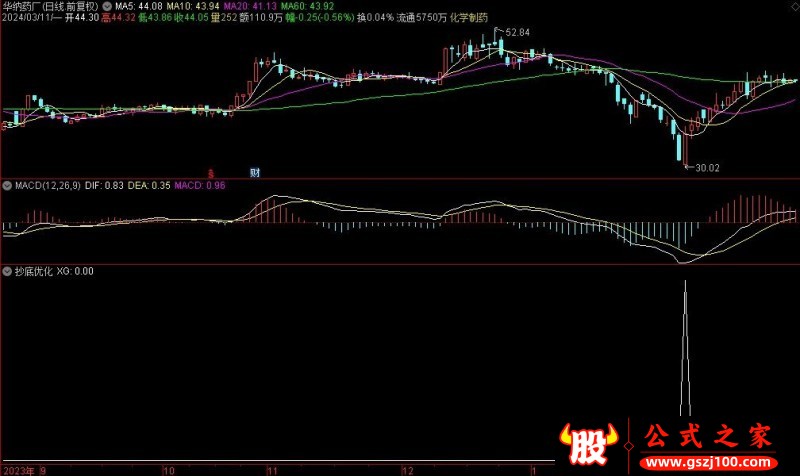Click the 抄底优化 indicator name

click(x=32, y=271)
